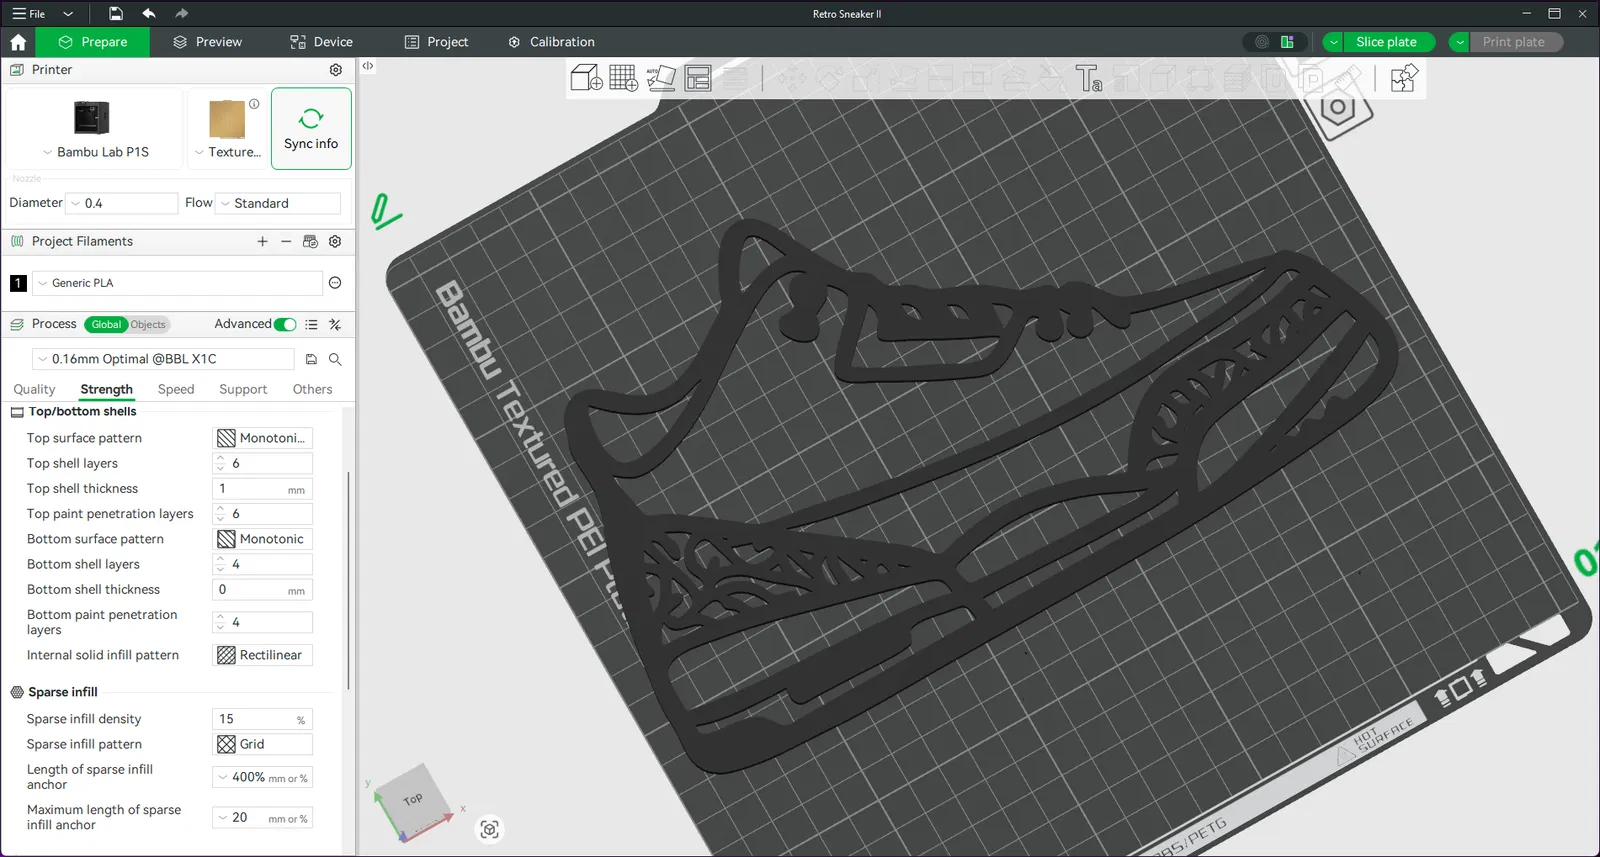The height and width of the screenshot is (857, 1600).
Task: Toggle the Advanced settings switch
Action: point(285,324)
